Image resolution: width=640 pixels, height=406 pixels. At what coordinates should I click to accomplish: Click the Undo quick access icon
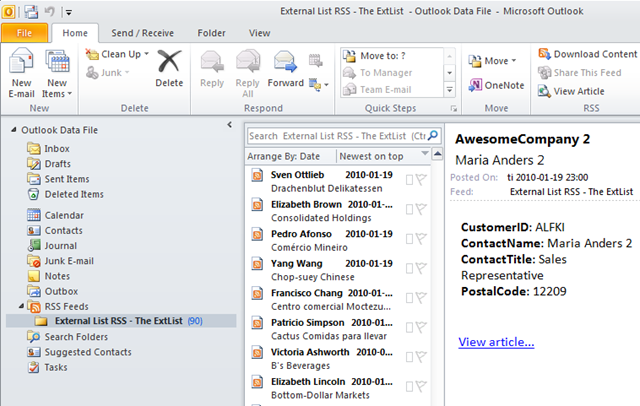point(49,11)
